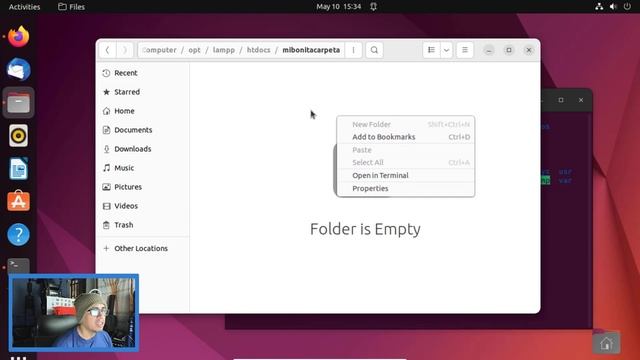Open the power system menu
The height and width of the screenshot is (360, 640).
click(627, 7)
